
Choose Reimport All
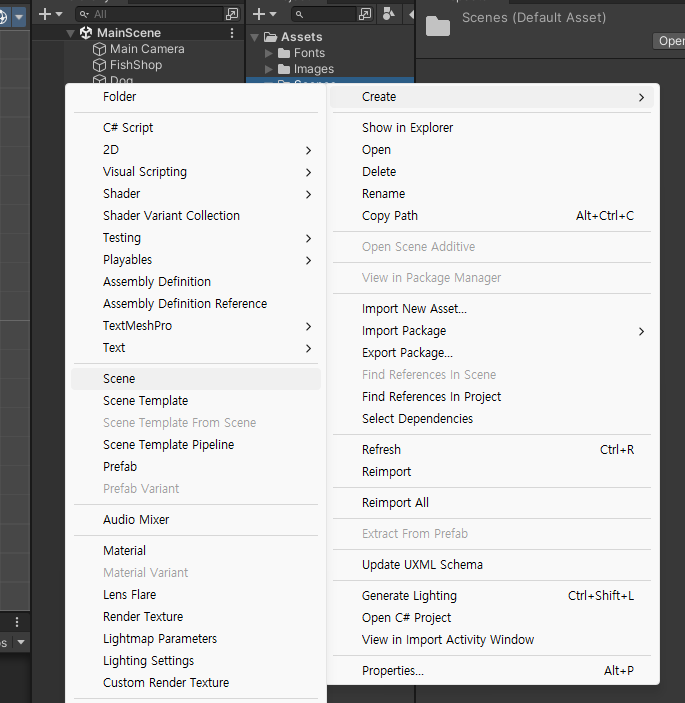pyautogui.click(x=492, y=503)
